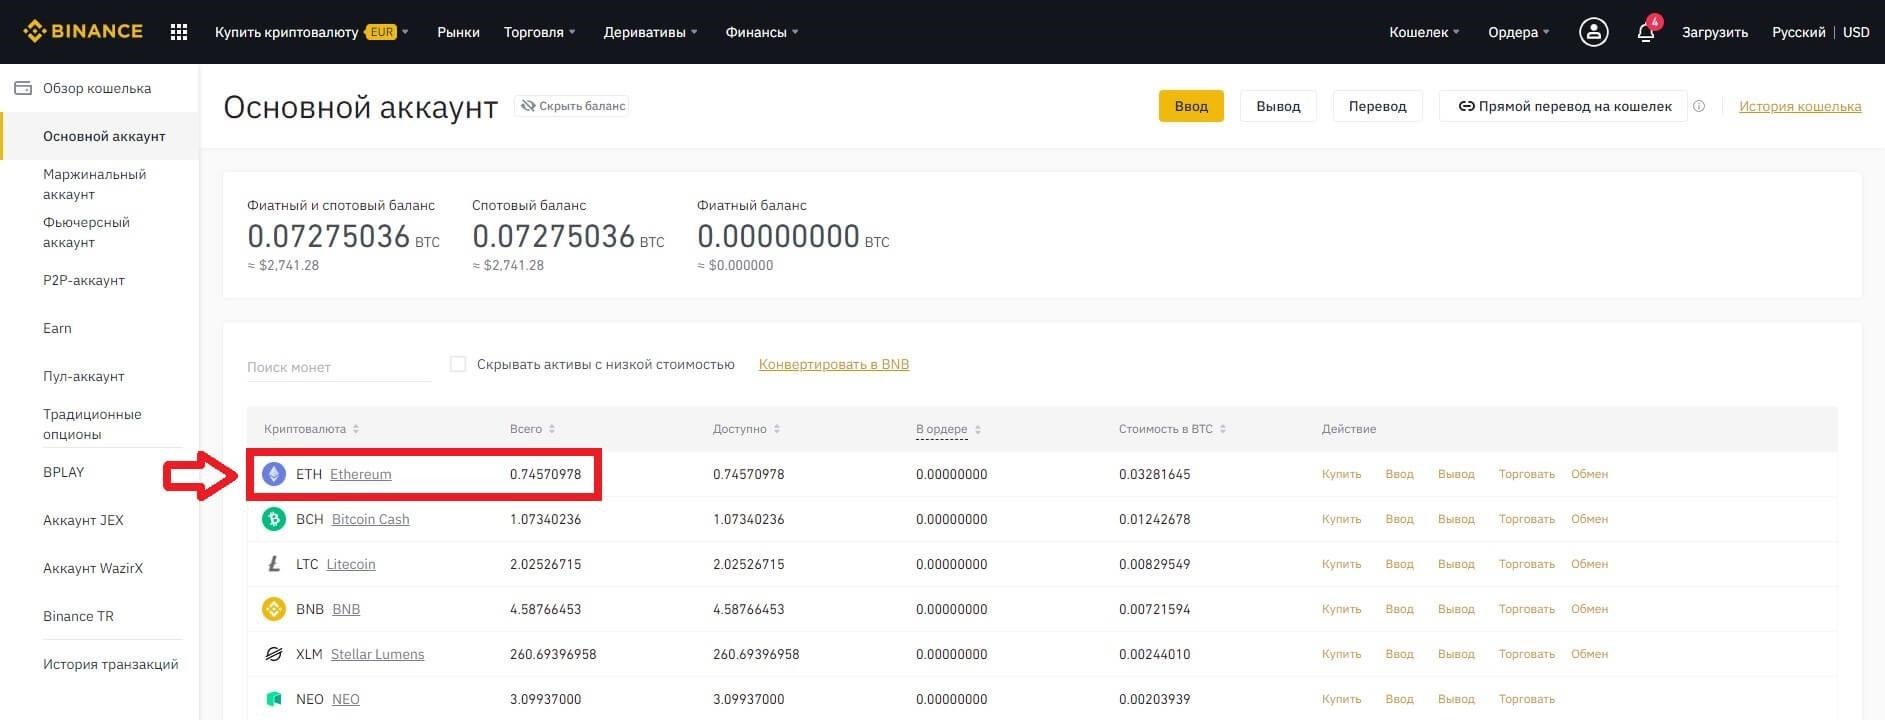
Task: Expand the Кошелек dropdown
Action: click(1424, 32)
